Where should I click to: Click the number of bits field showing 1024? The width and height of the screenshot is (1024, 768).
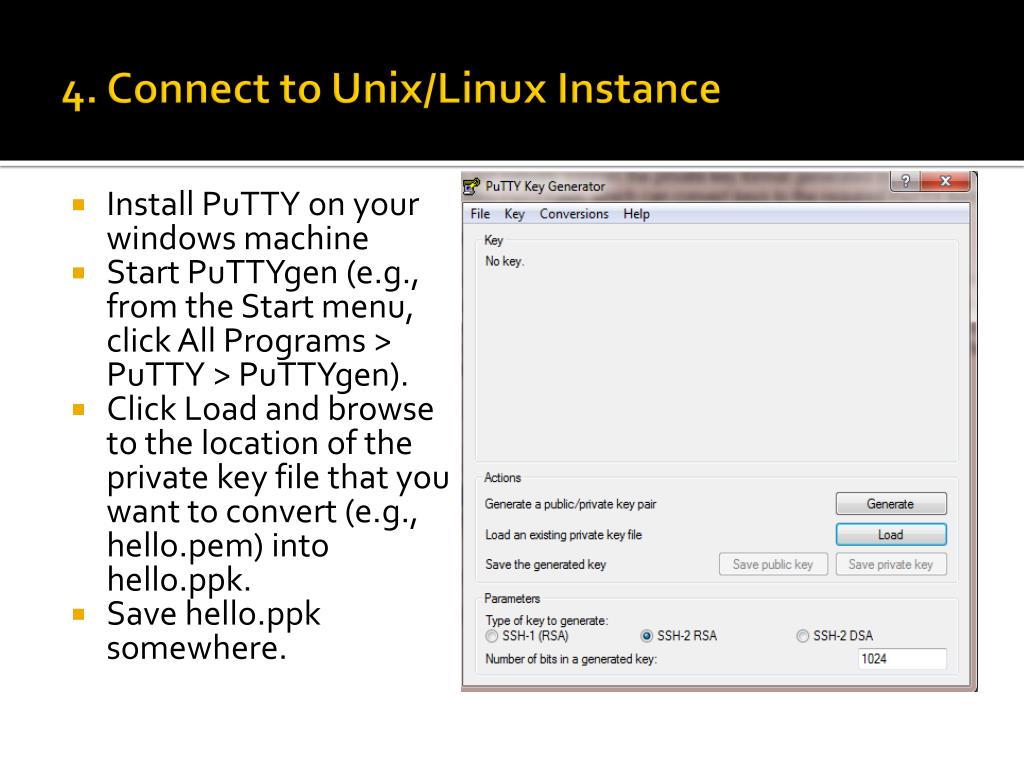(x=902, y=658)
